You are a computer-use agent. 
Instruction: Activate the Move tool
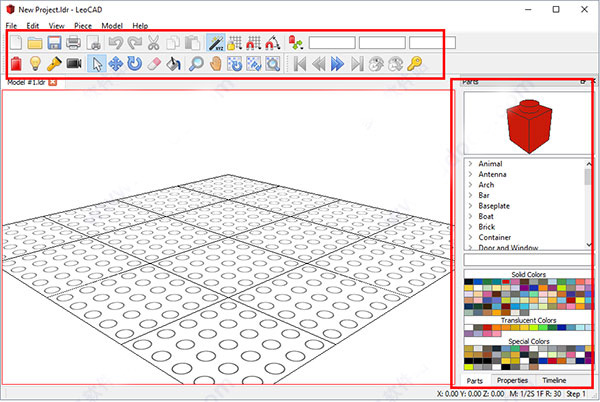click(x=114, y=64)
